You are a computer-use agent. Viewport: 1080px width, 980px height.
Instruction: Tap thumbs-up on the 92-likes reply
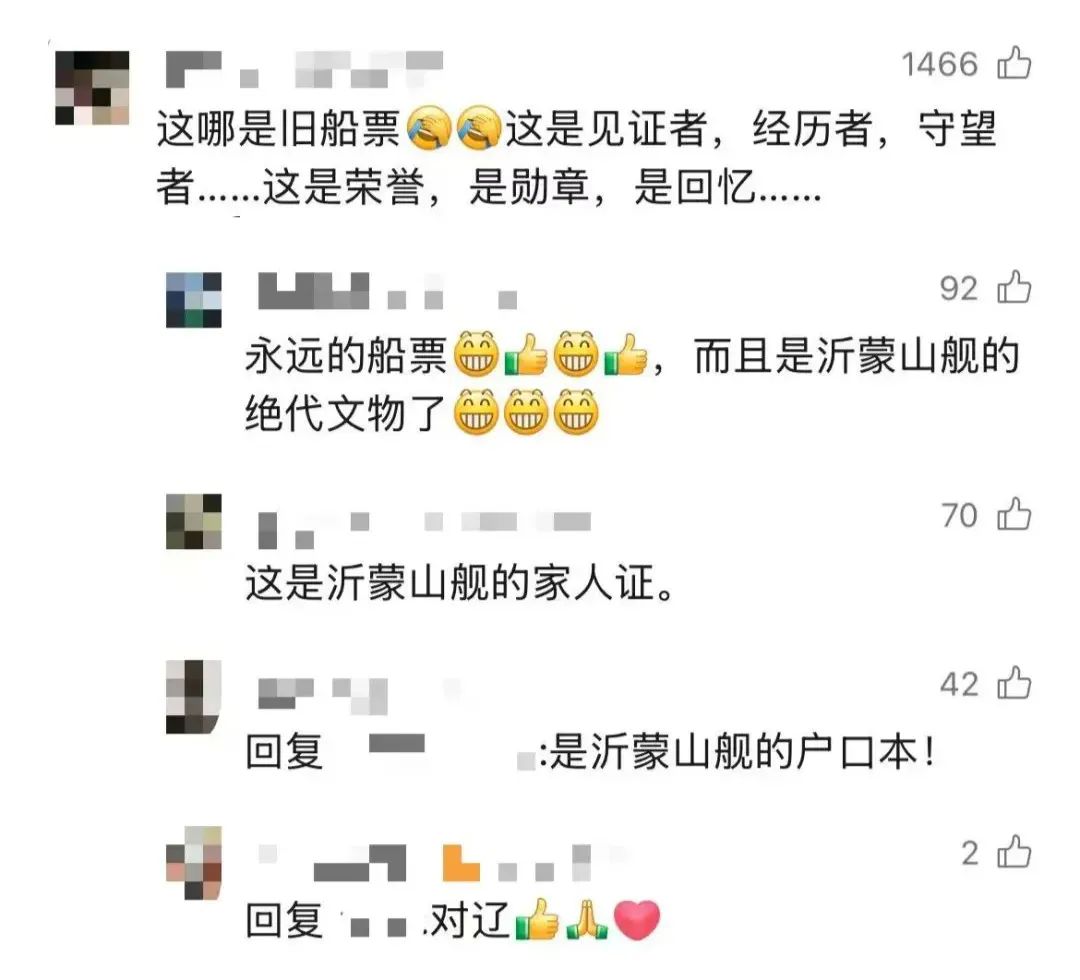(1014, 286)
